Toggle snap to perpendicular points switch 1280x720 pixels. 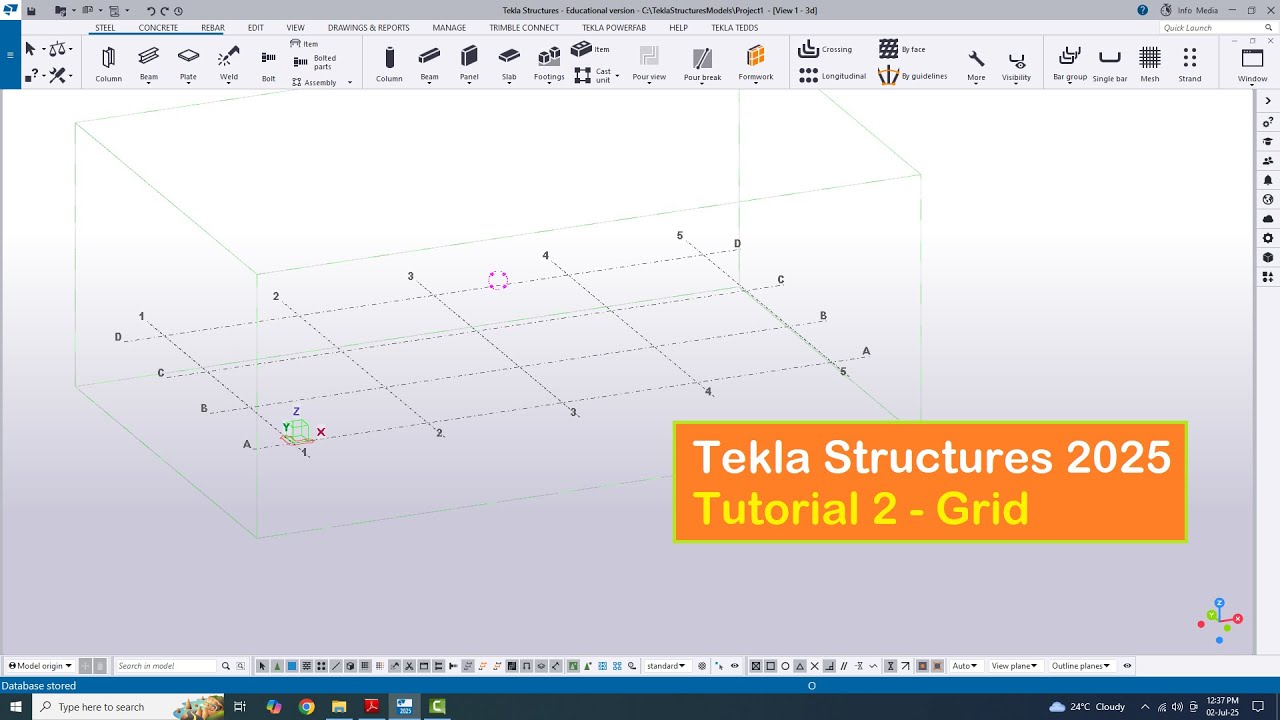[x=830, y=666]
